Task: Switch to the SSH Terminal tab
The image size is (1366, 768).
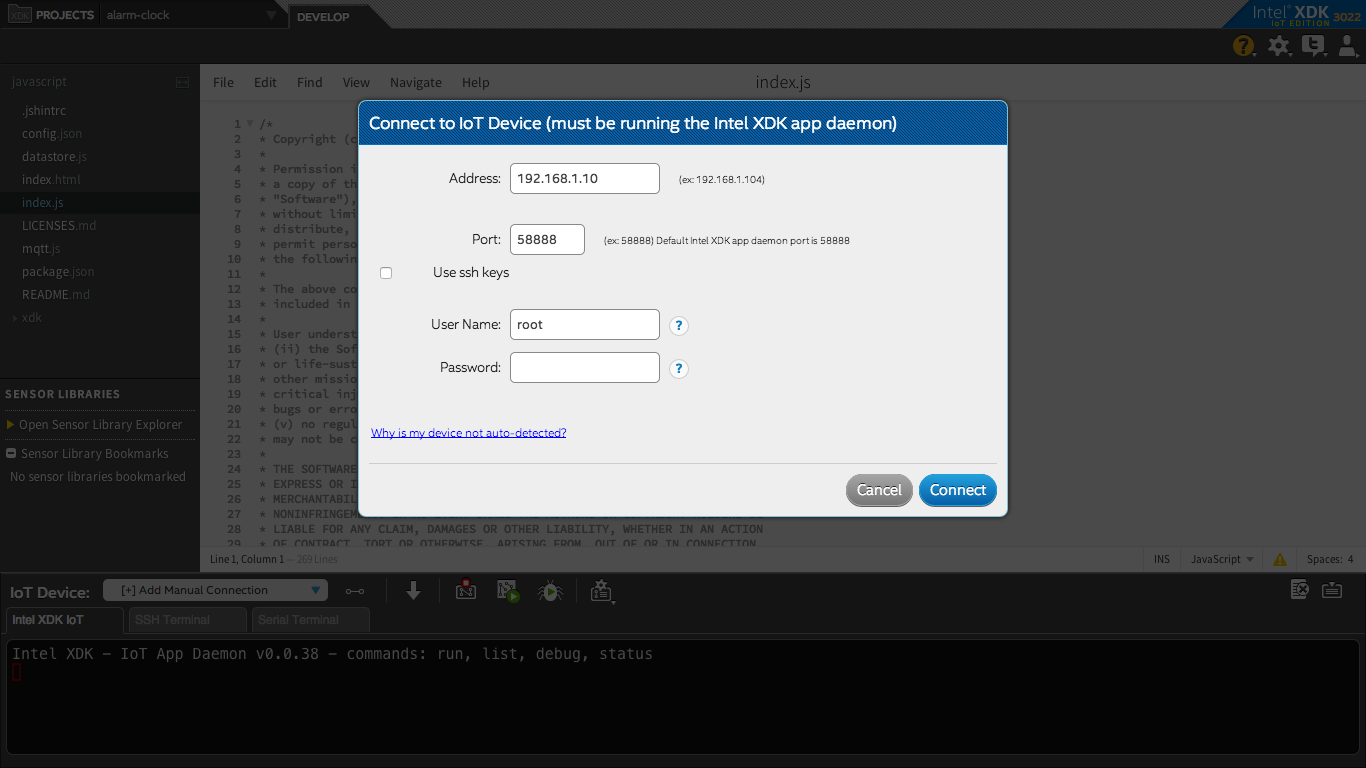Action: pyautogui.click(x=187, y=620)
